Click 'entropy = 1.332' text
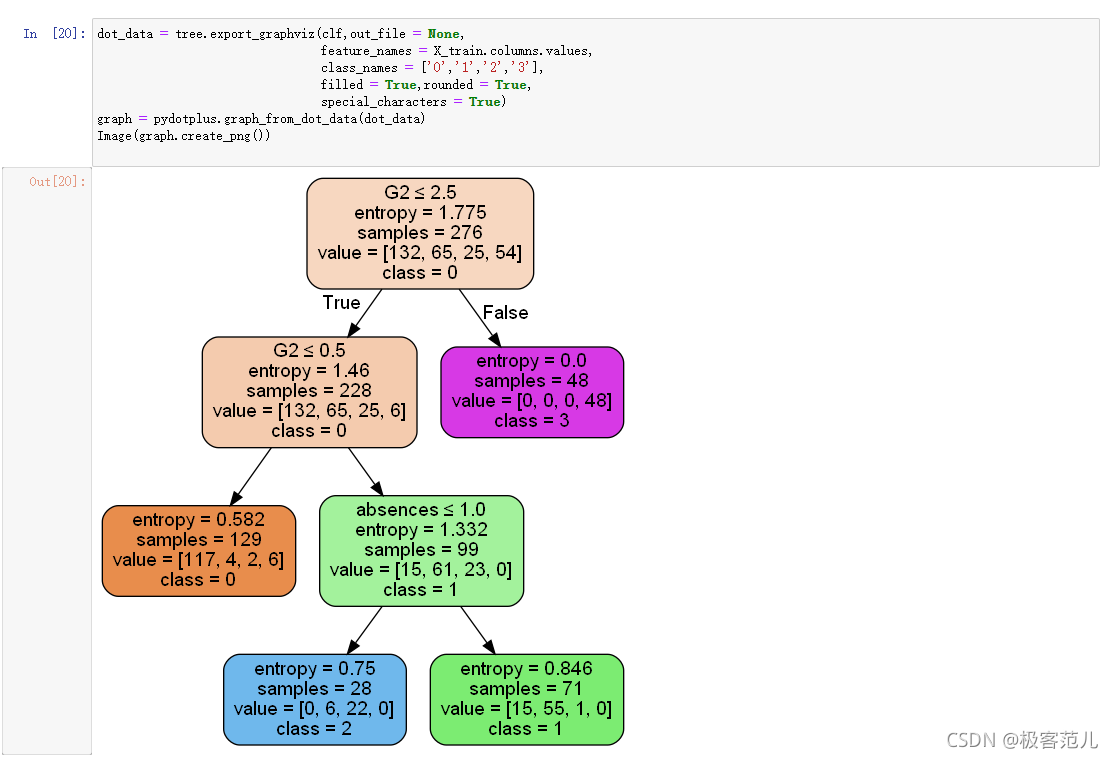The width and height of the screenshot is (1113, 758). click(422, 529)
